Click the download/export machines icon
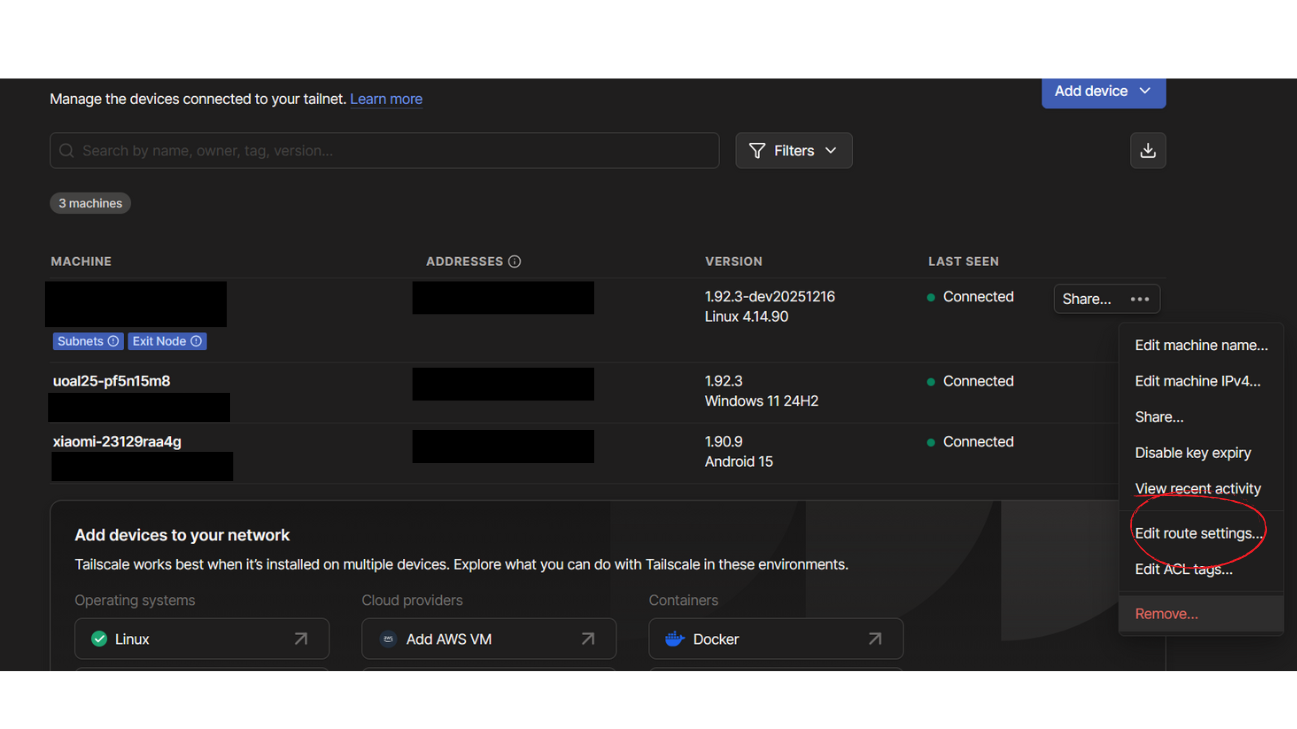This screenshot has width=1297, height=729. 1148,151
